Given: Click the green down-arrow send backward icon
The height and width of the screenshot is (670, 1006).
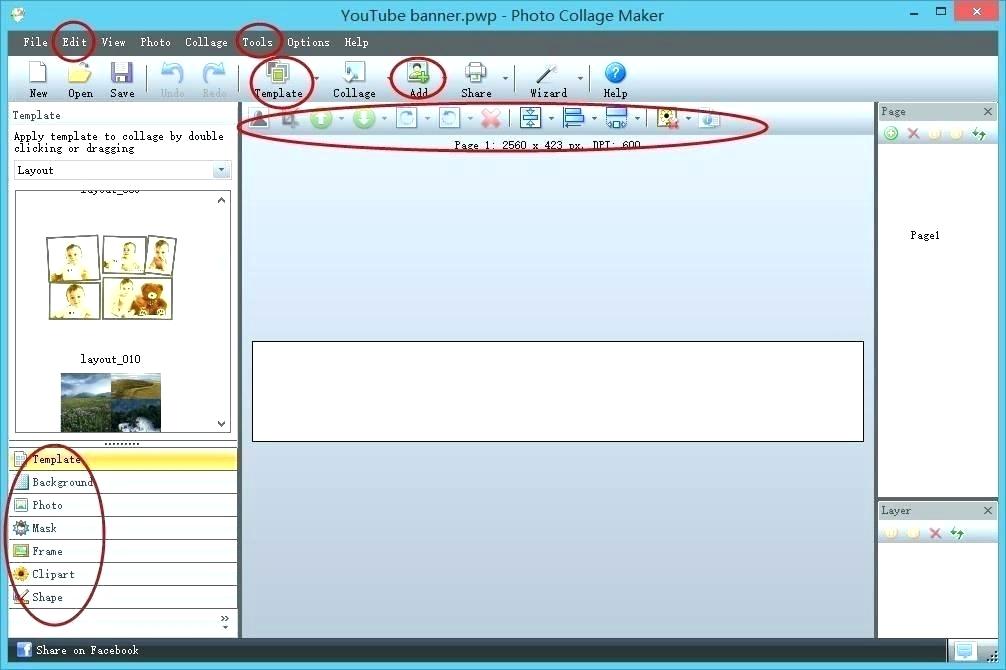Looking at the screenshot, I should (x=364, y=119).
